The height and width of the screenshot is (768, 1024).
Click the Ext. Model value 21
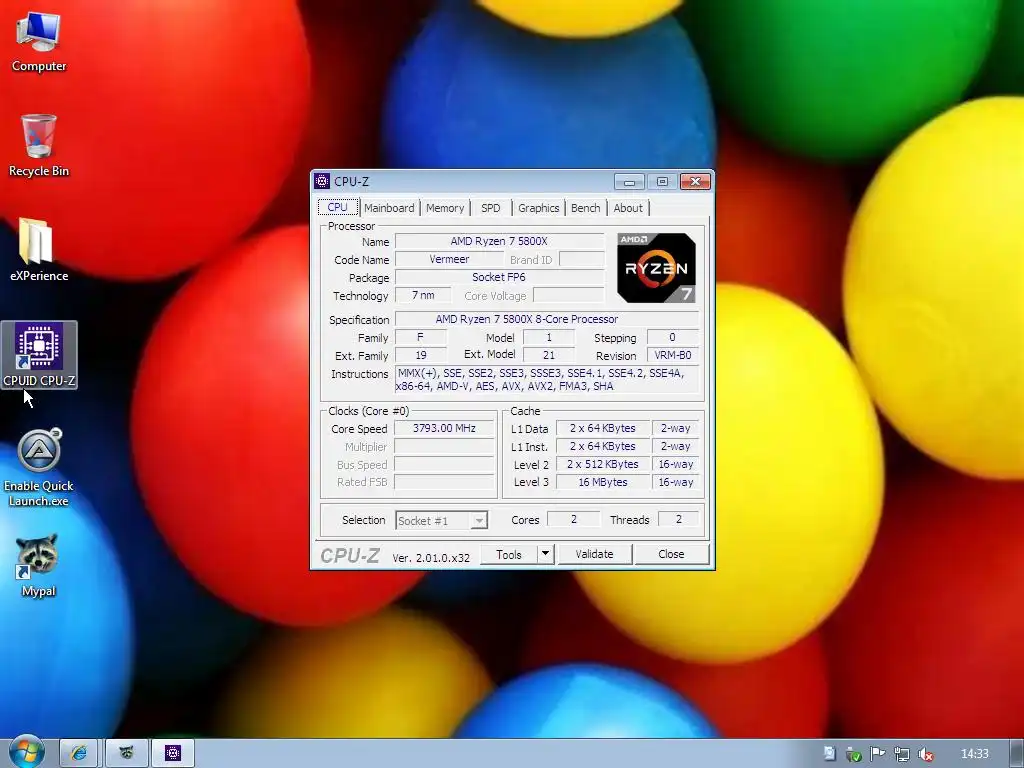549,355
